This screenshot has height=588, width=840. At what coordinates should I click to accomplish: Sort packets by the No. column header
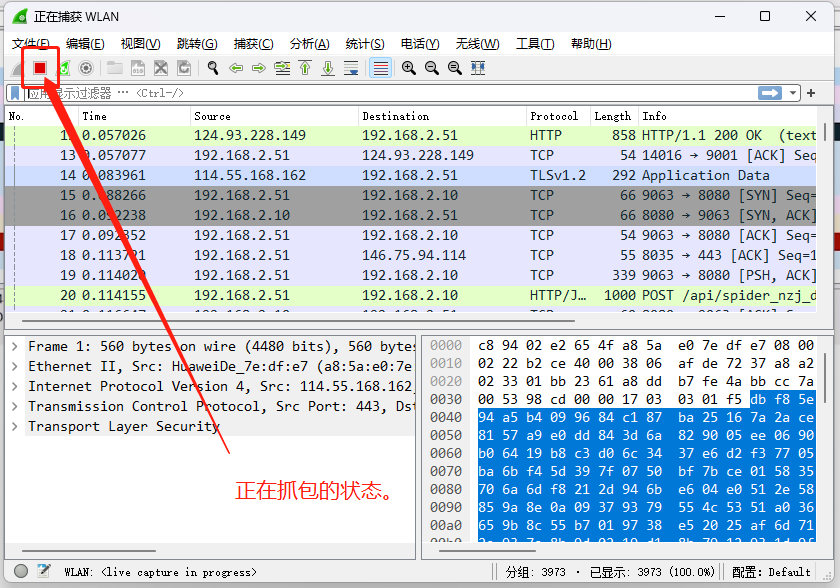(x=42, y=116)
